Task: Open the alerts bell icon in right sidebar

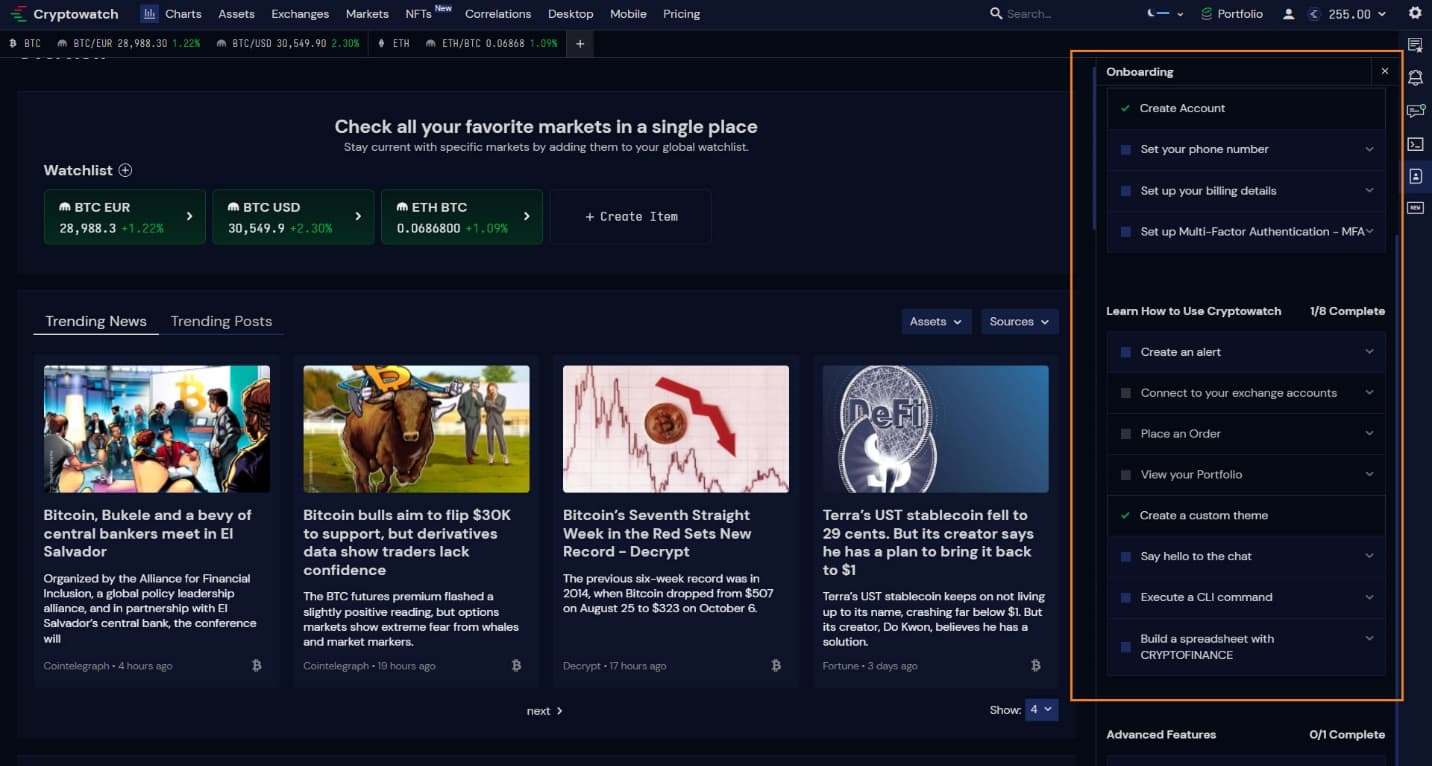Action: pyautogui.click(x=1415, y=78)
